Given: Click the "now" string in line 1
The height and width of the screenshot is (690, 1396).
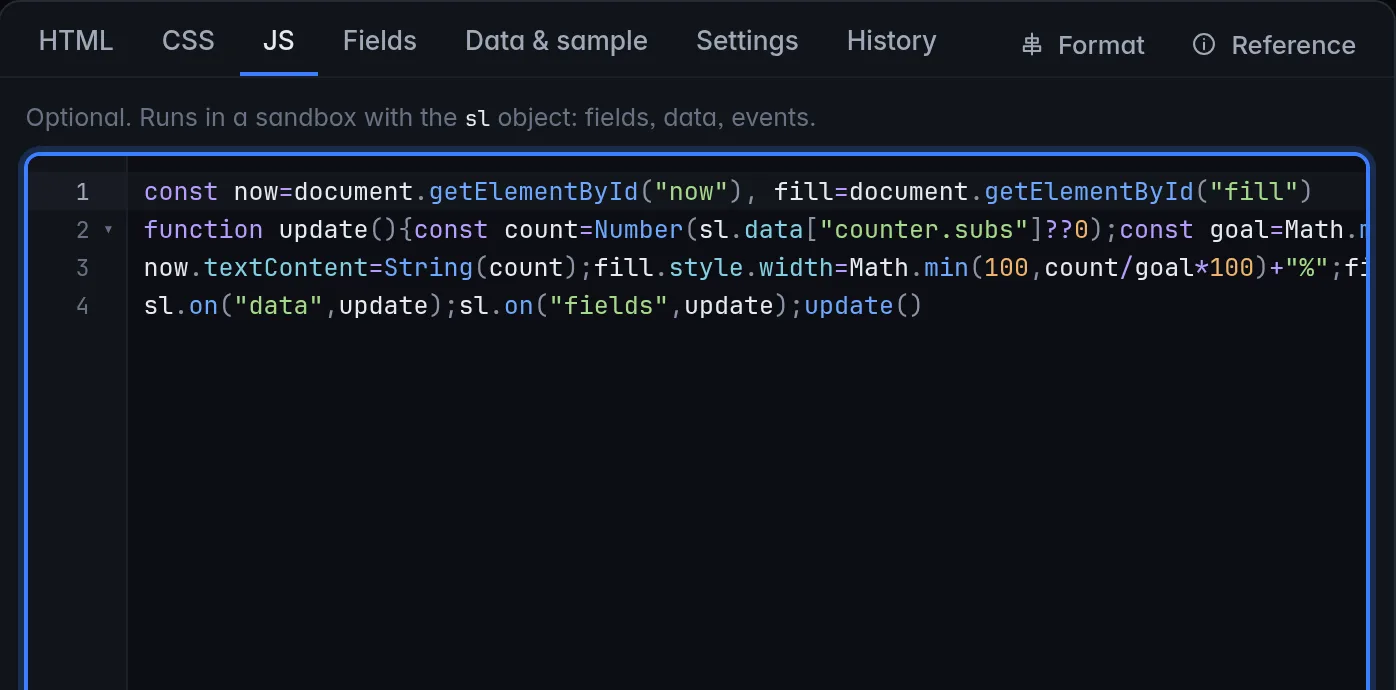Looking at the screenshot, I should click(692, 191).
